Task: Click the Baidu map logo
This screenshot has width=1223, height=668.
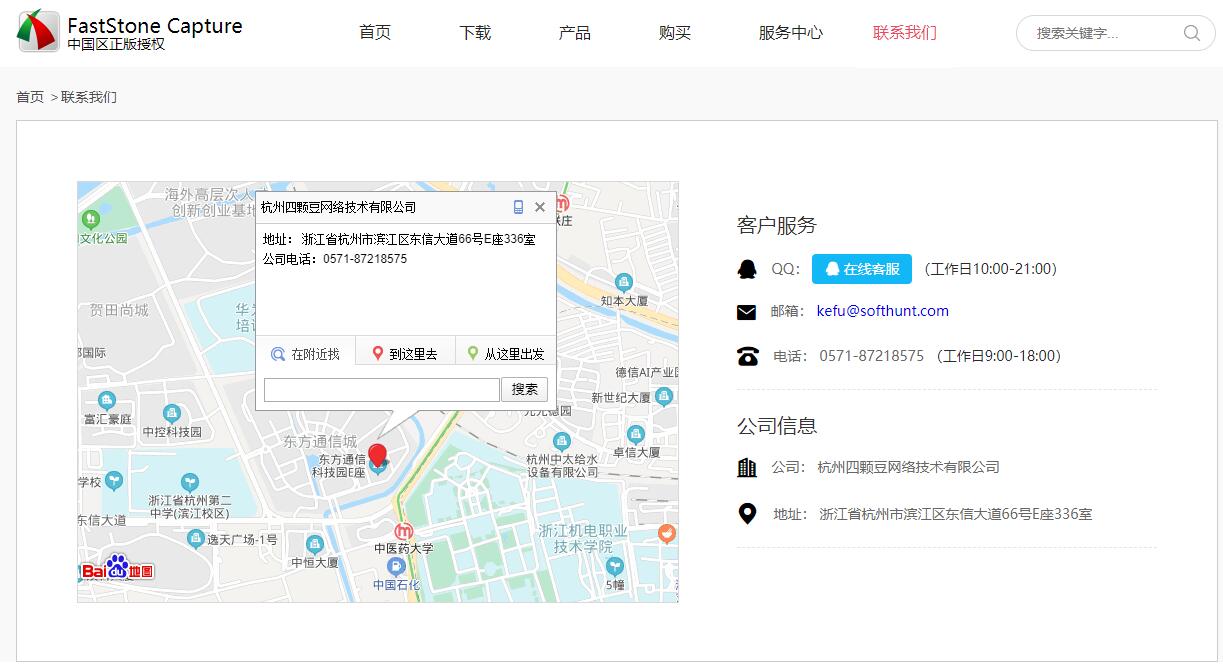Action: pos(117,569)
